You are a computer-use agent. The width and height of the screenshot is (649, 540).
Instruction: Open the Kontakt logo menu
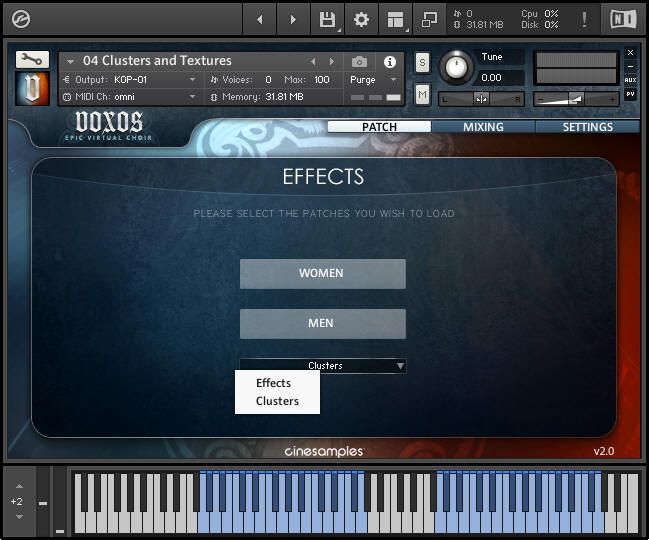21,19
